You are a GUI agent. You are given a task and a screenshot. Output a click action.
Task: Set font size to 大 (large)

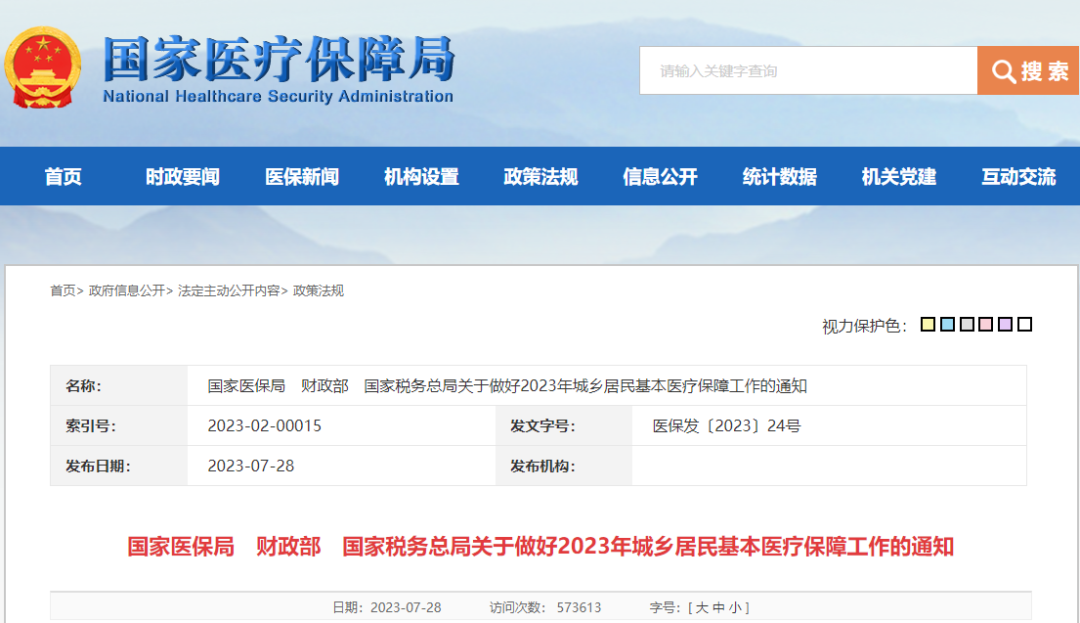pos(702,607)
